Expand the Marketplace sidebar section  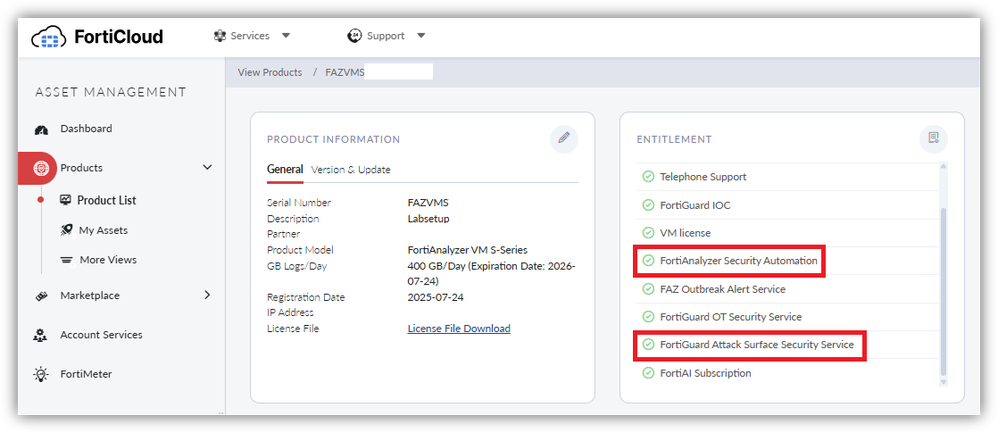(x=207, y=295)
